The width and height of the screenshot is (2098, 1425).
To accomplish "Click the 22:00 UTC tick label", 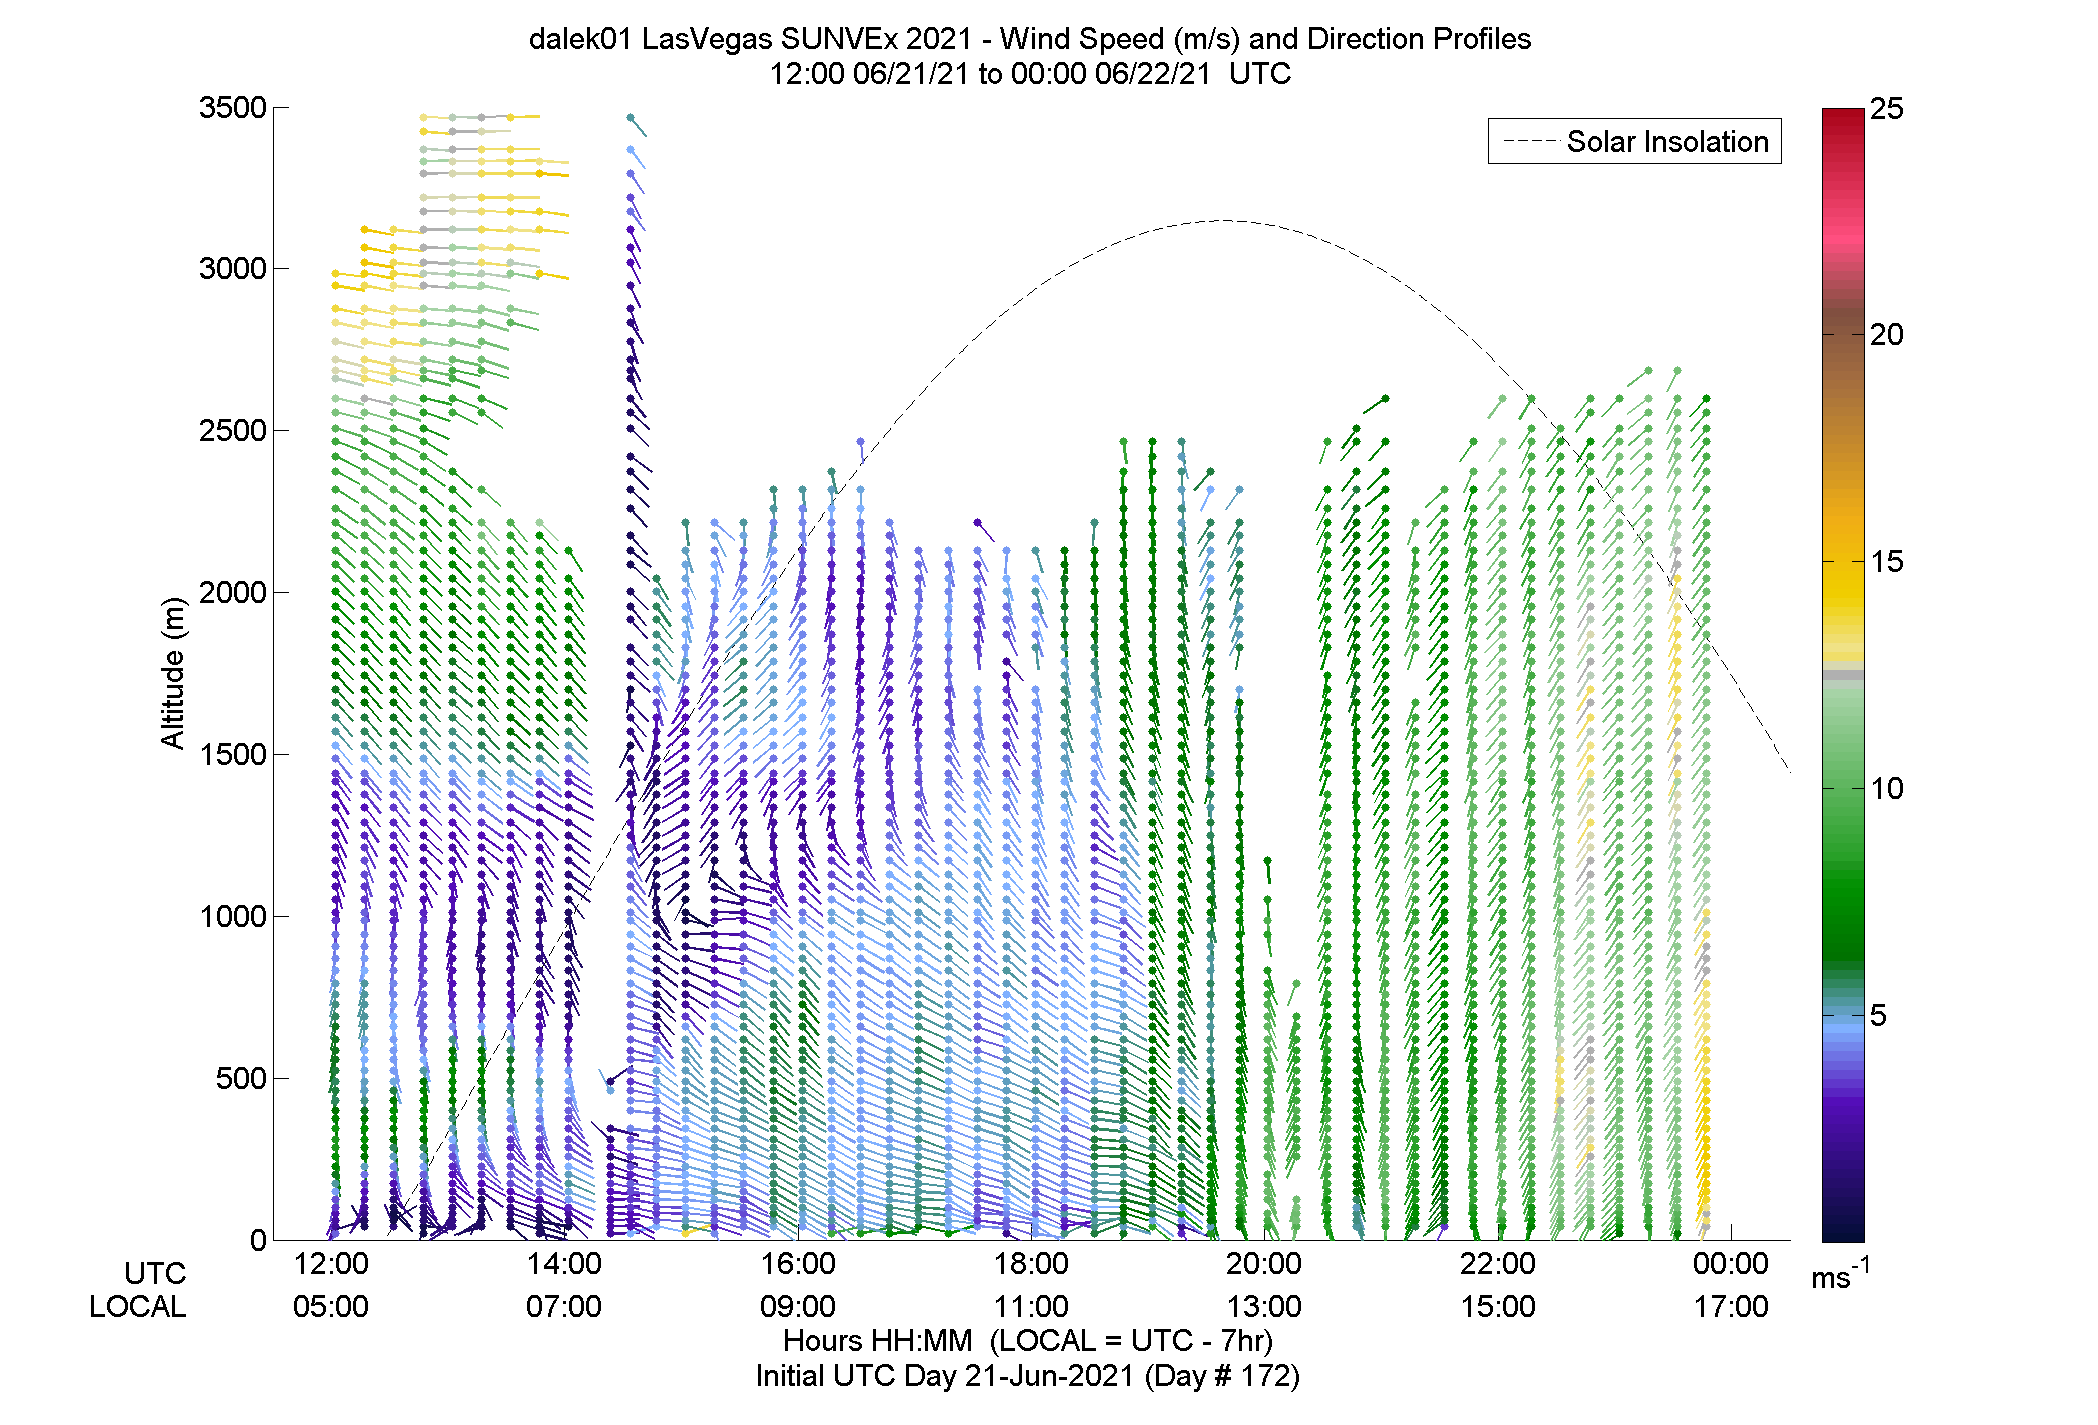I will pyautogui.click(x=1498, y=1263).
